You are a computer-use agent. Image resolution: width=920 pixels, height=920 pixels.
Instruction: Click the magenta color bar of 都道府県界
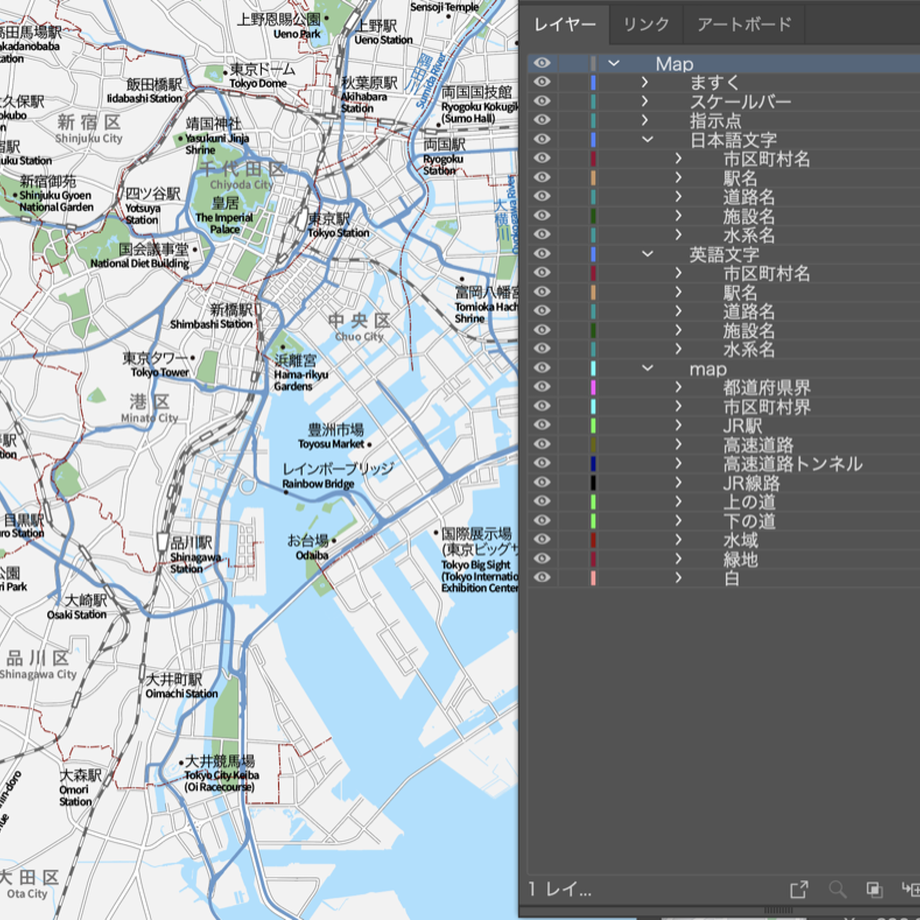click(x=593, y=387)
